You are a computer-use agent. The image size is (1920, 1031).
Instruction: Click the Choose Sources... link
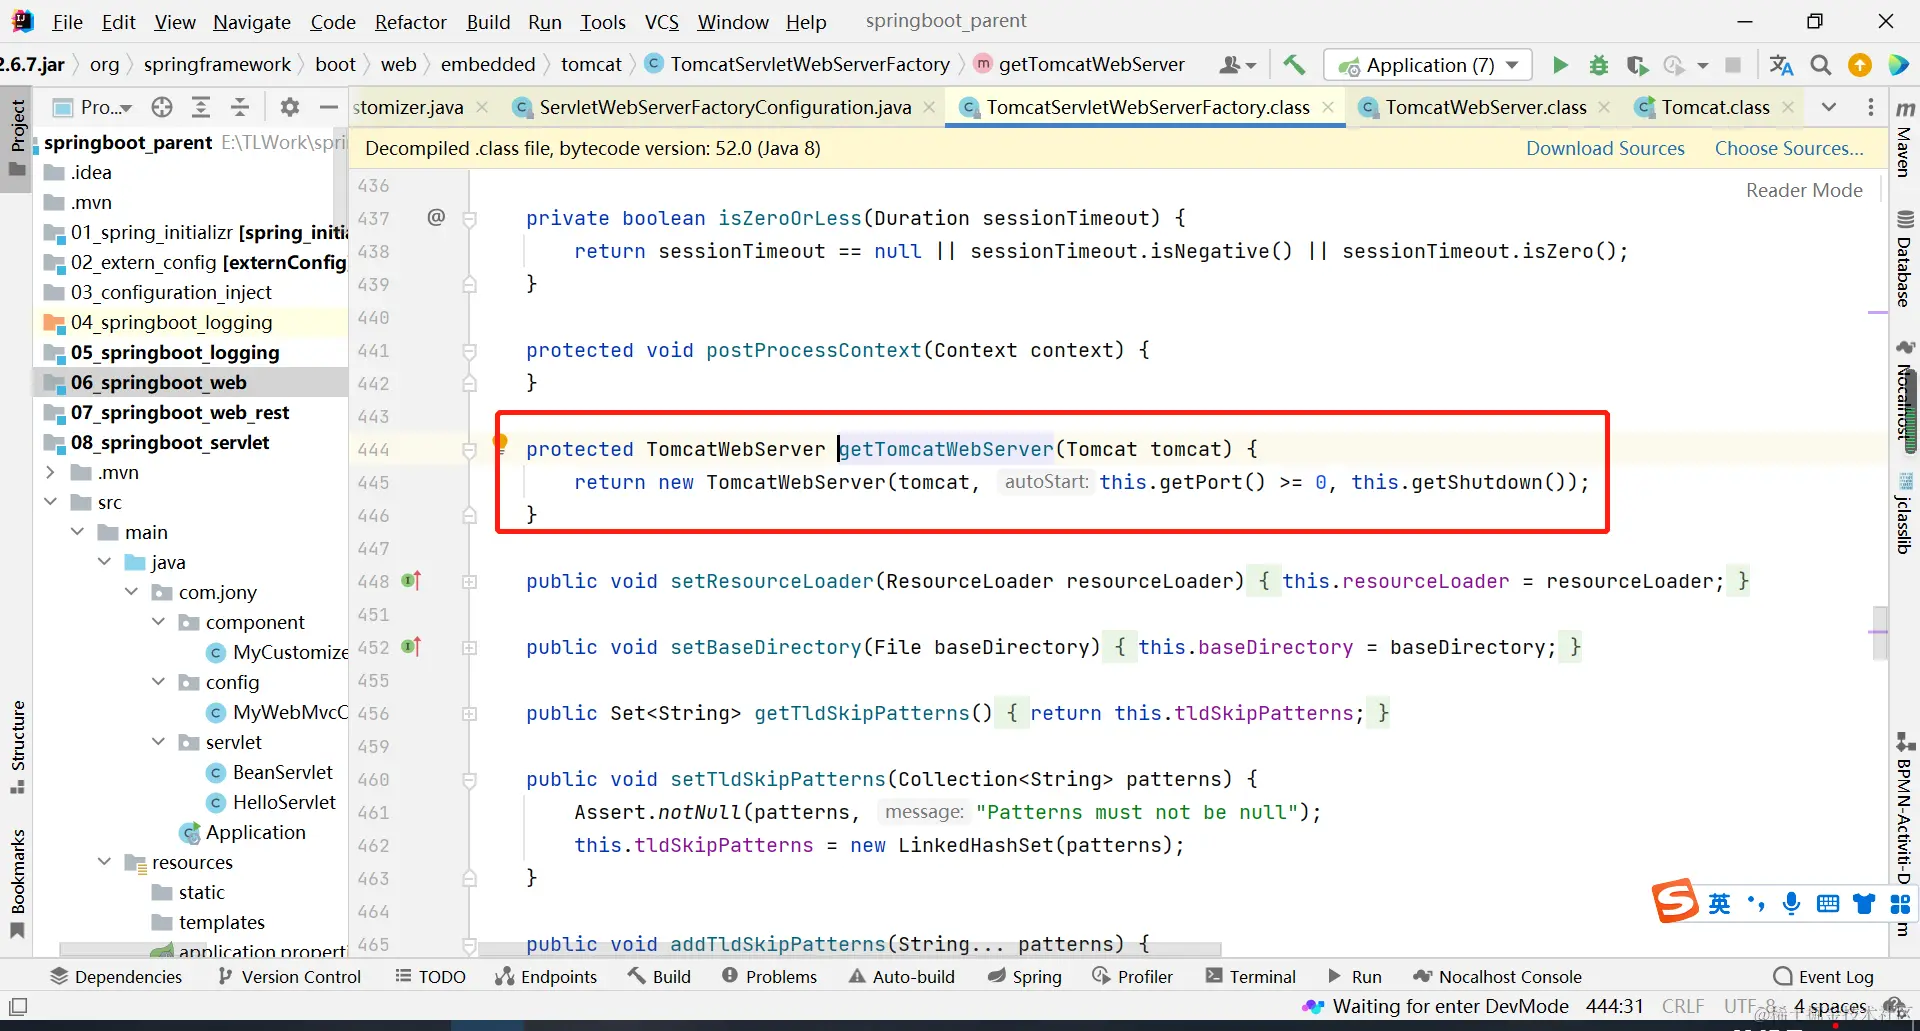pos(1789,148)
